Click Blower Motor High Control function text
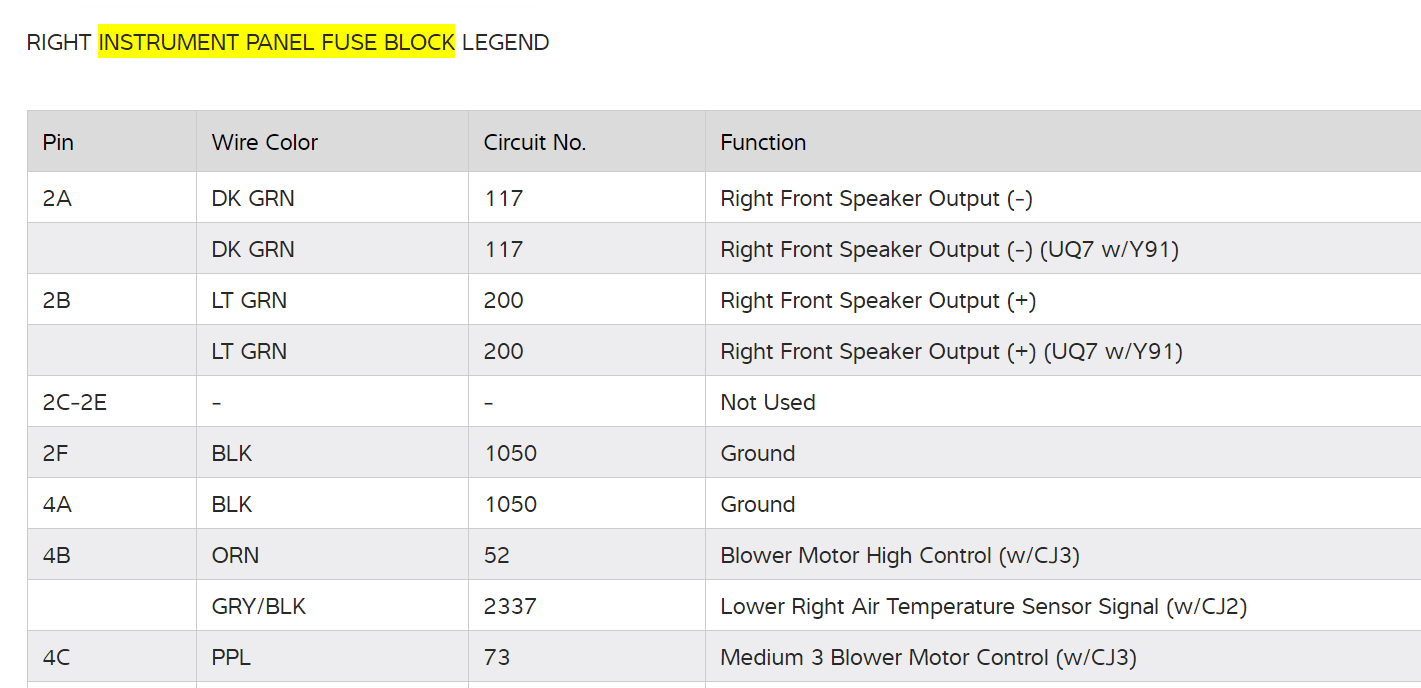 pos(899,555)
